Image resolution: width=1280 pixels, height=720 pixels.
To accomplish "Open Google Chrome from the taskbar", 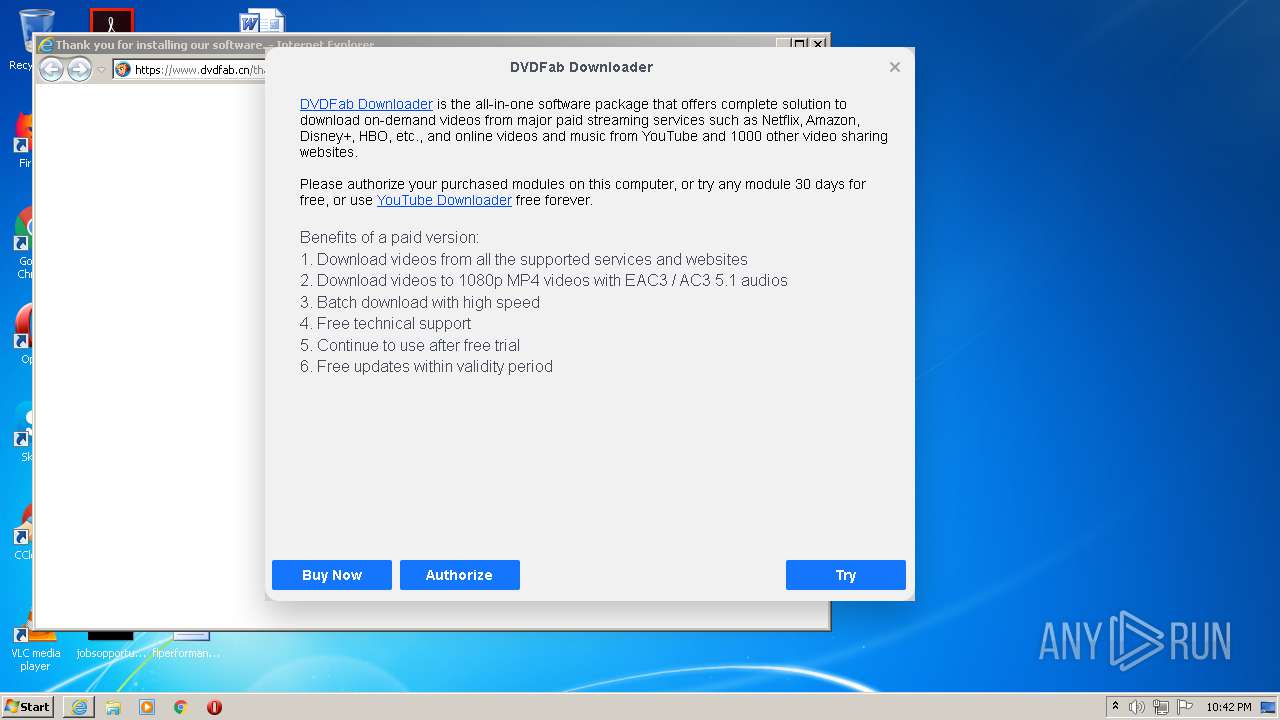I will click(x=181, y=707).
